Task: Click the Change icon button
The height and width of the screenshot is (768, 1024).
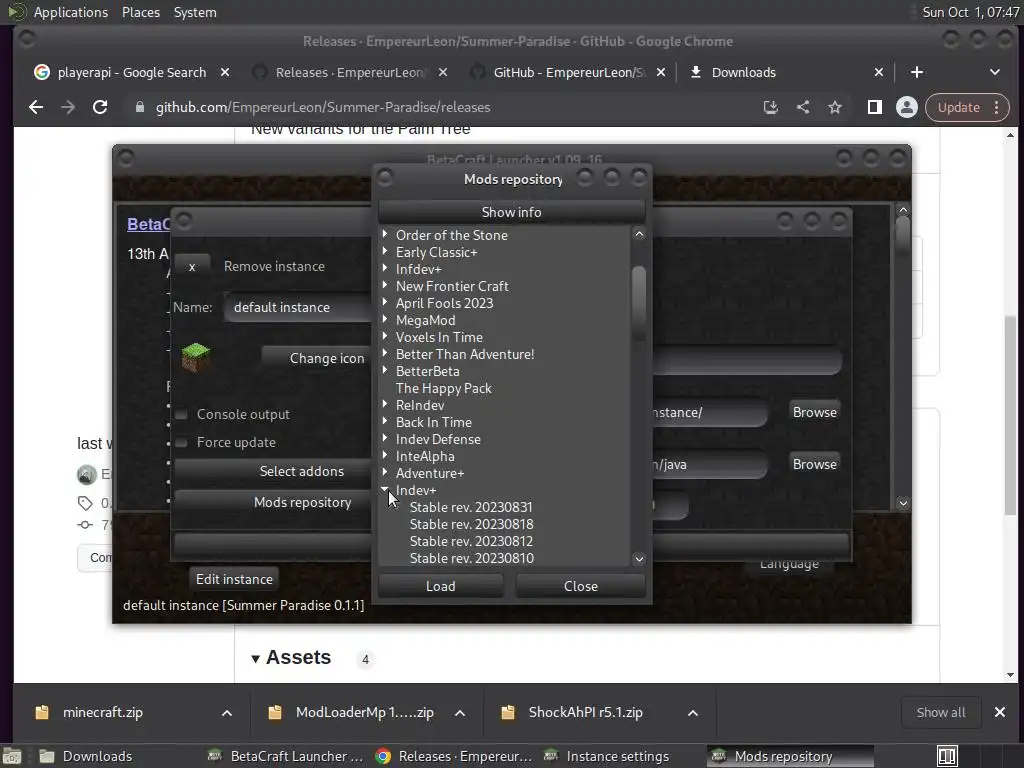Action: 316,358
